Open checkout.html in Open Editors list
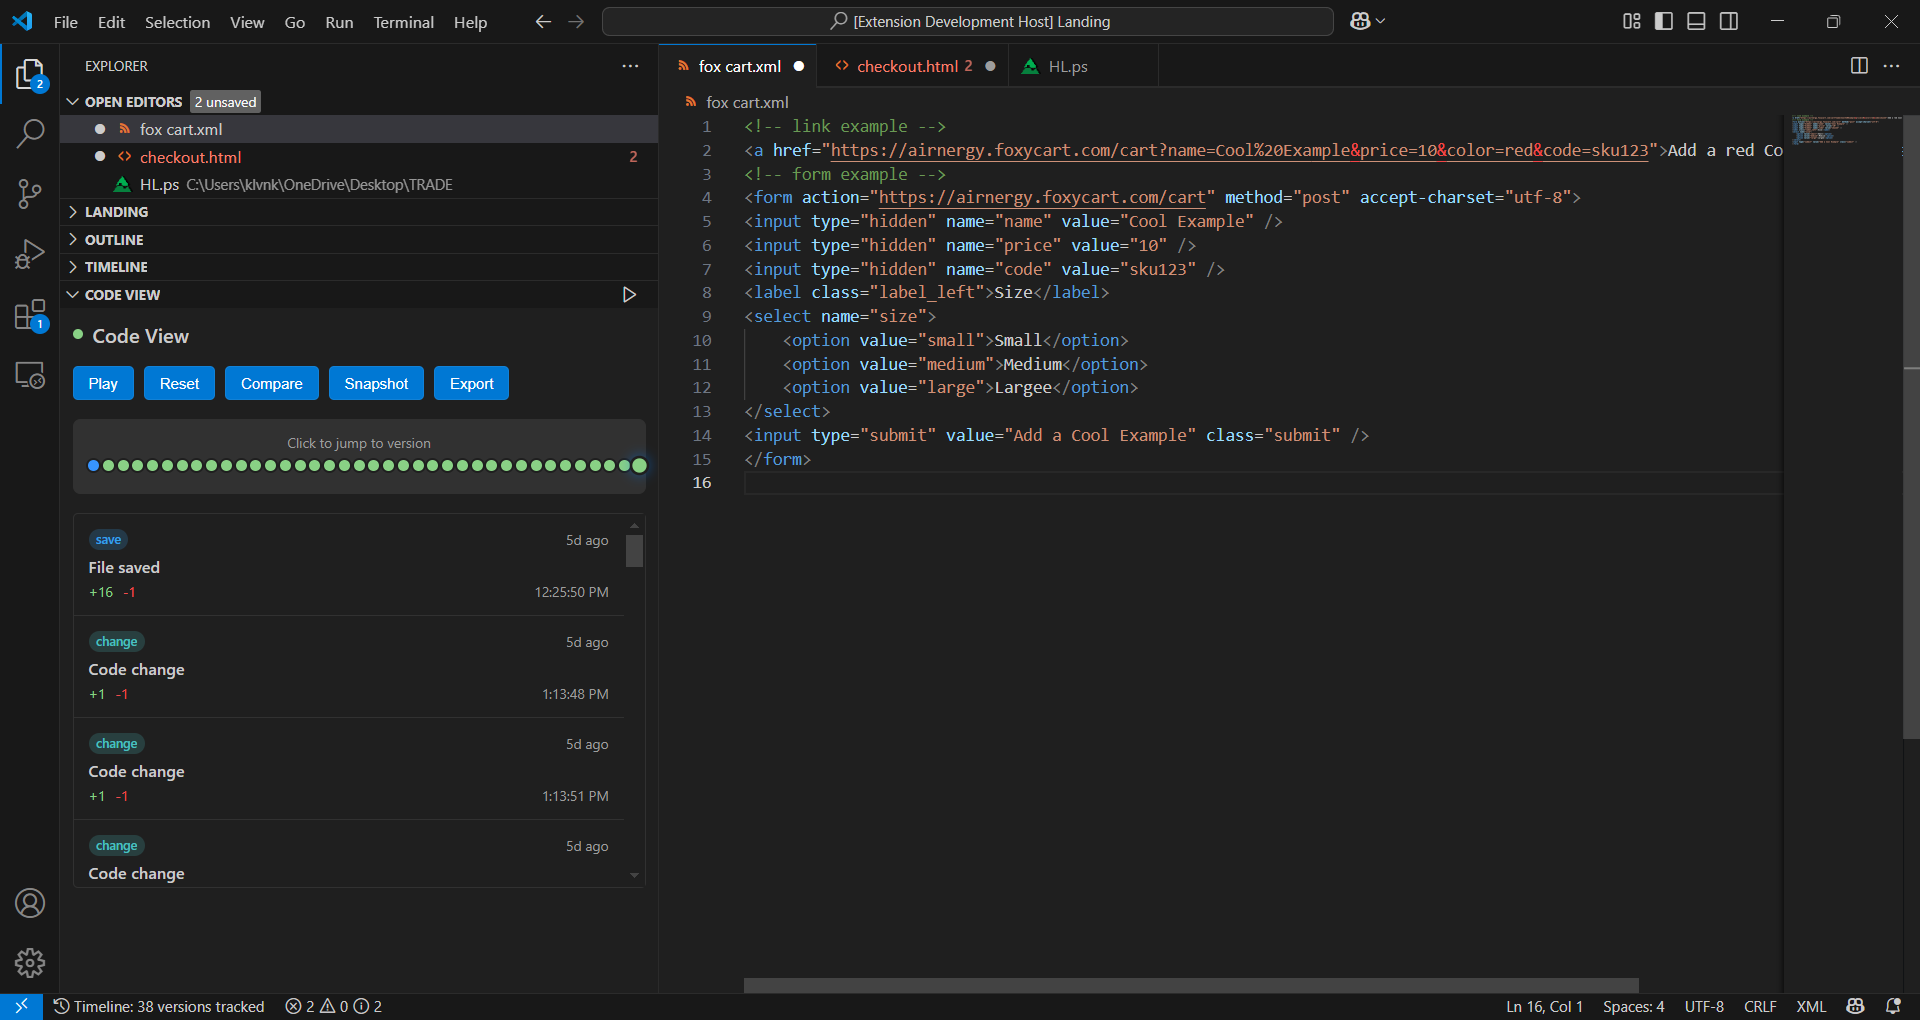Screen dimensions: 1920x1020 pos(359,157)
